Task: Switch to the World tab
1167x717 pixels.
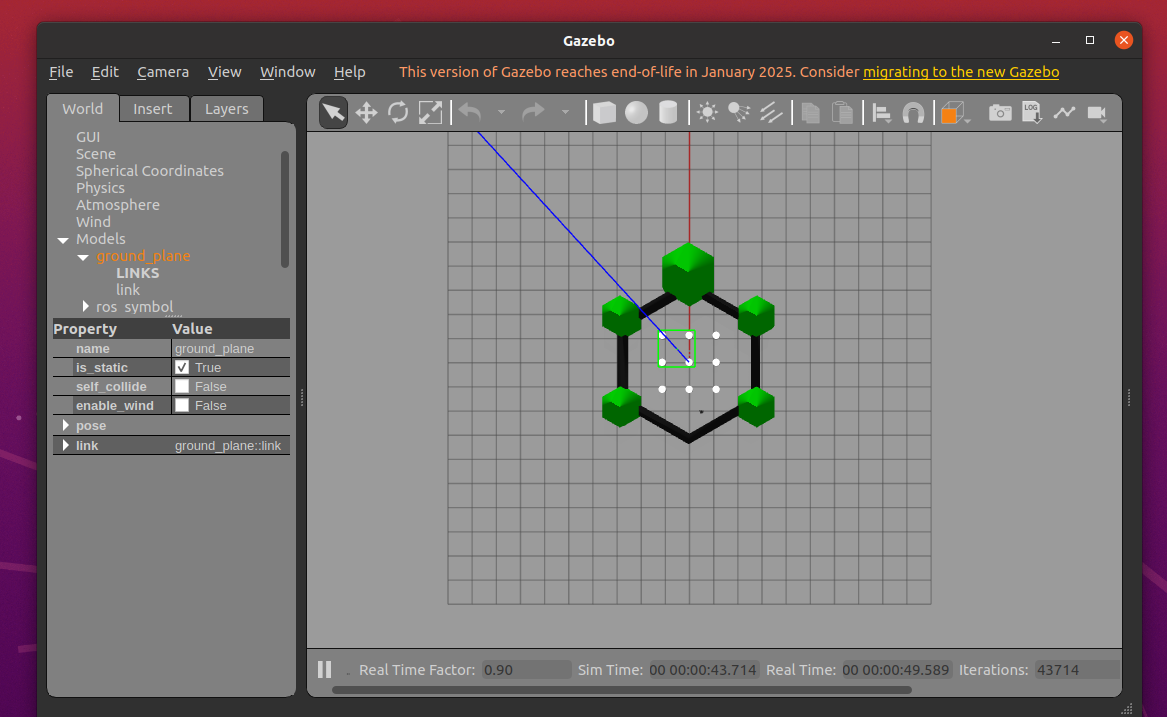Action: tap(83, 109)
